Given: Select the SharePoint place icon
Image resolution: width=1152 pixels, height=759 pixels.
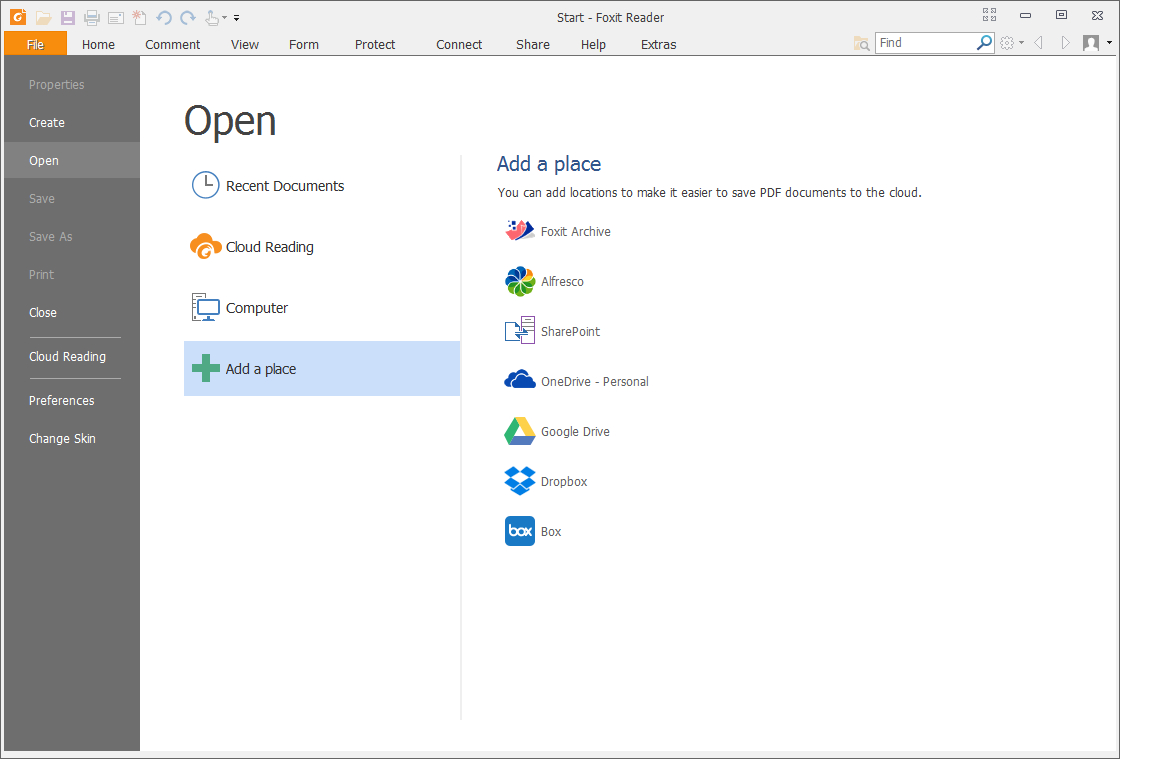Looking at the screenshot, I should pyautogui.click(x=519, y=331).
